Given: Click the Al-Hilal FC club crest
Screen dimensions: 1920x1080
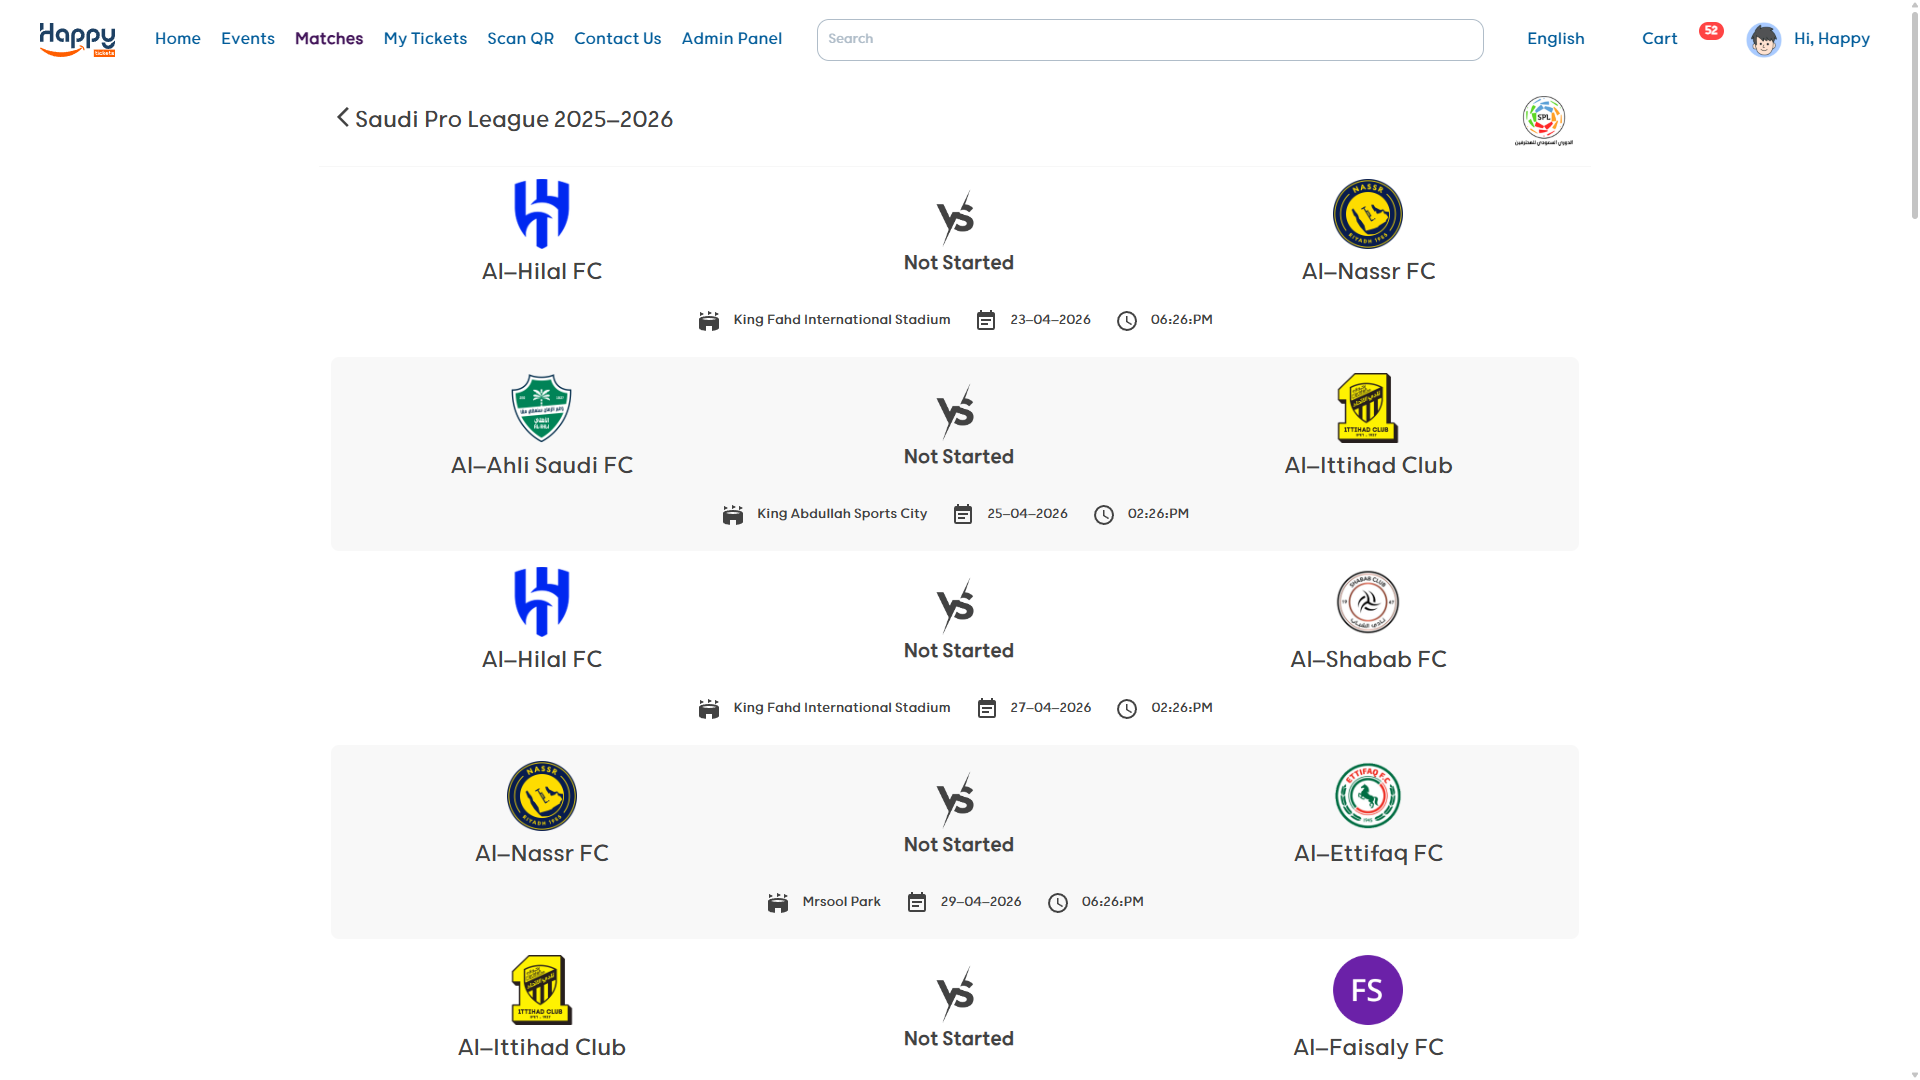Looking at the screenshot, I should pos(541,212).
